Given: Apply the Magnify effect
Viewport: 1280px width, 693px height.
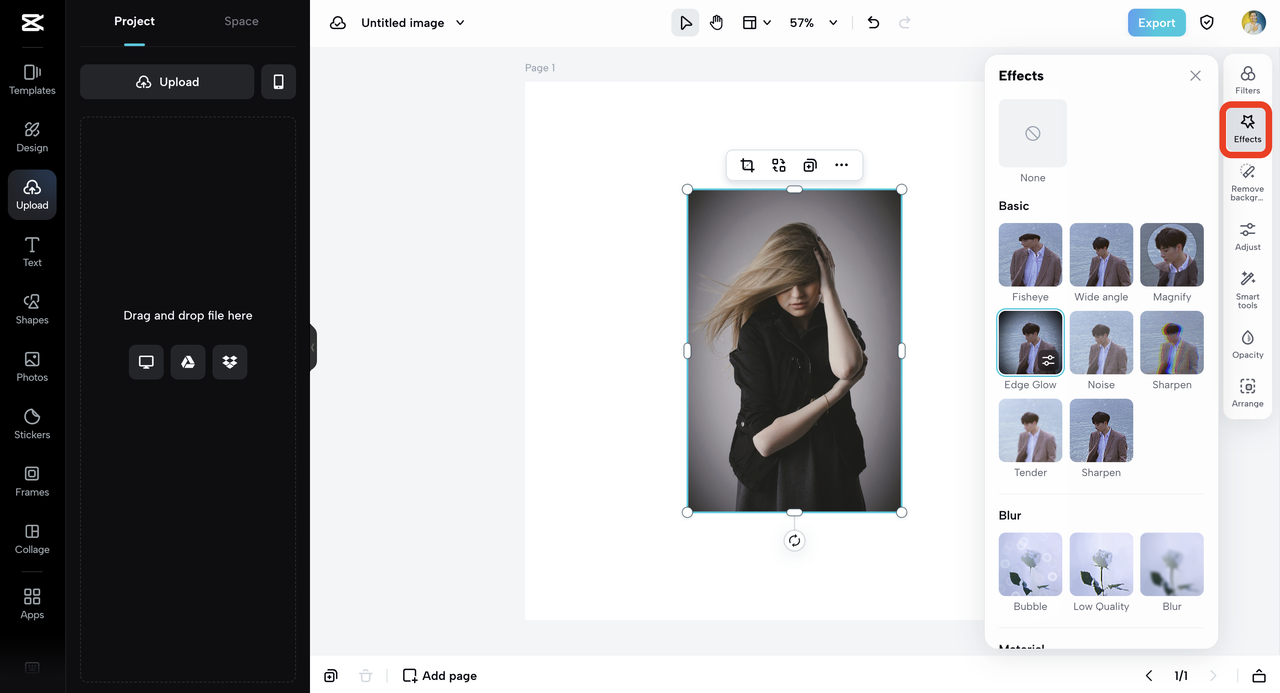Looking at the screenshot, I should tap(1172, 255).
